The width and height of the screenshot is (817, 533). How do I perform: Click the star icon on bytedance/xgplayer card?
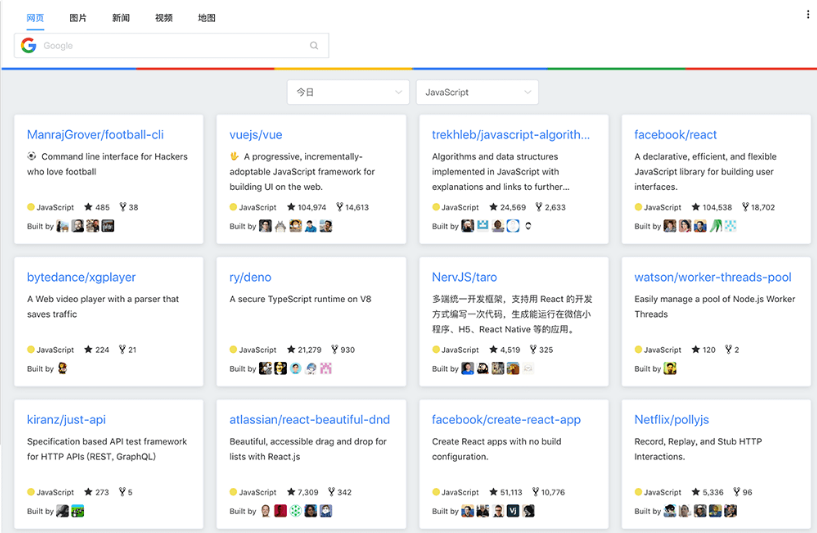88,350
